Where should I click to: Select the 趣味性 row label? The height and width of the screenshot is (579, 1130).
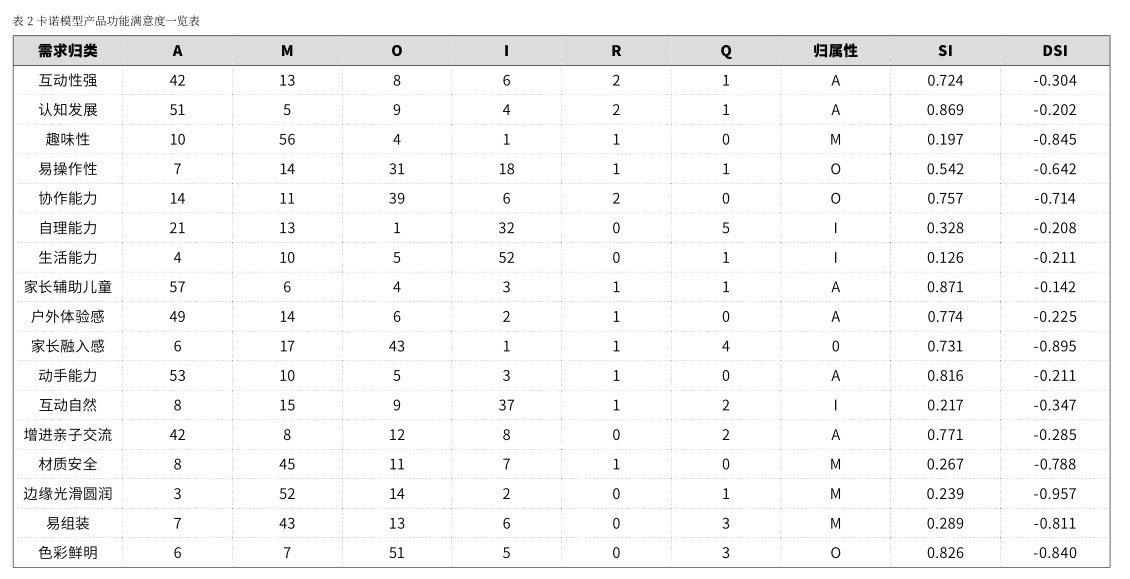click(x=68, y=140)
